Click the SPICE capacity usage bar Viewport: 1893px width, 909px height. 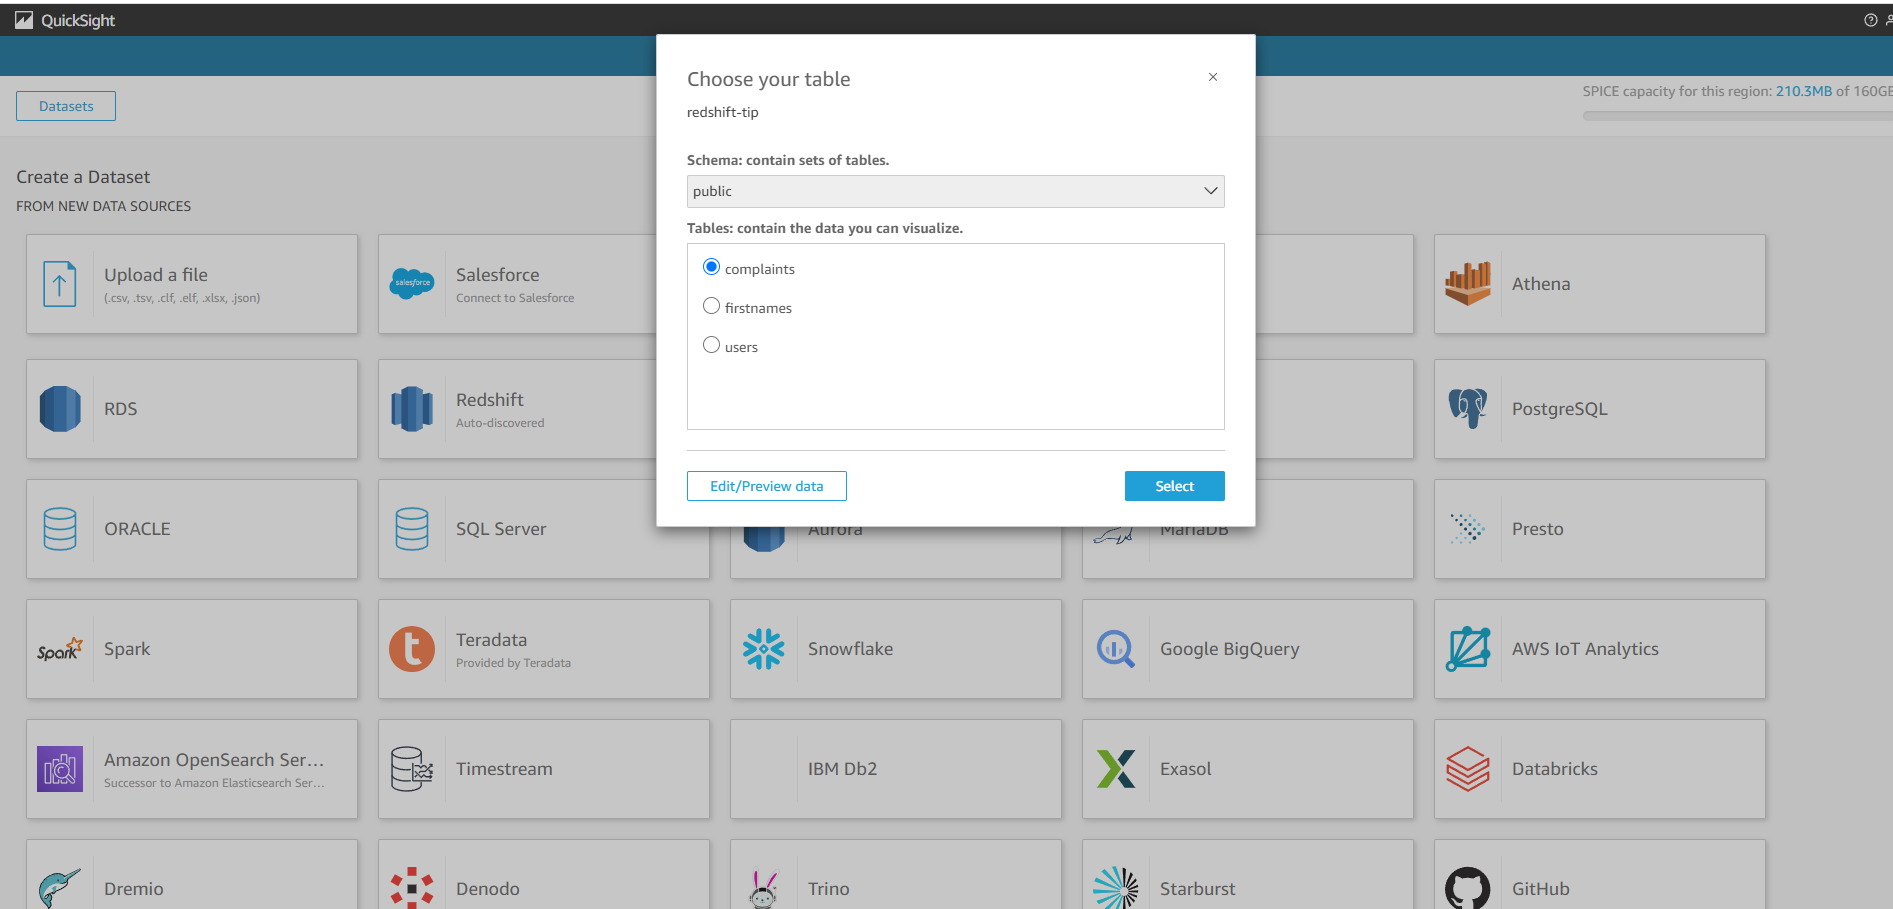click(x=1738, y=116)
